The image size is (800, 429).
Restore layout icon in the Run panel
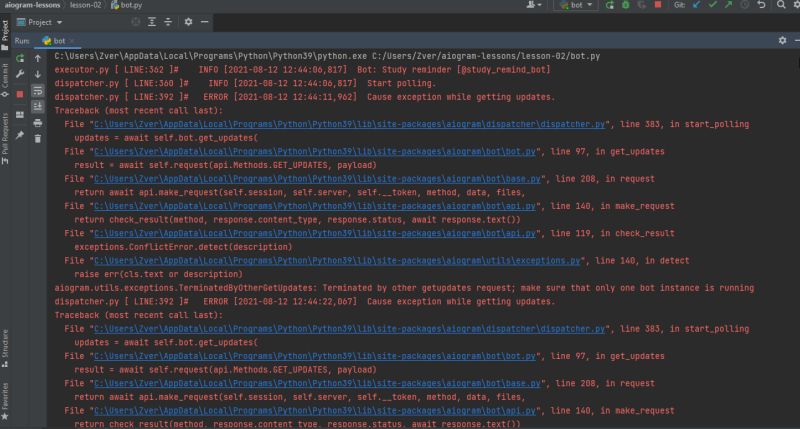click(x=20, y=115)
